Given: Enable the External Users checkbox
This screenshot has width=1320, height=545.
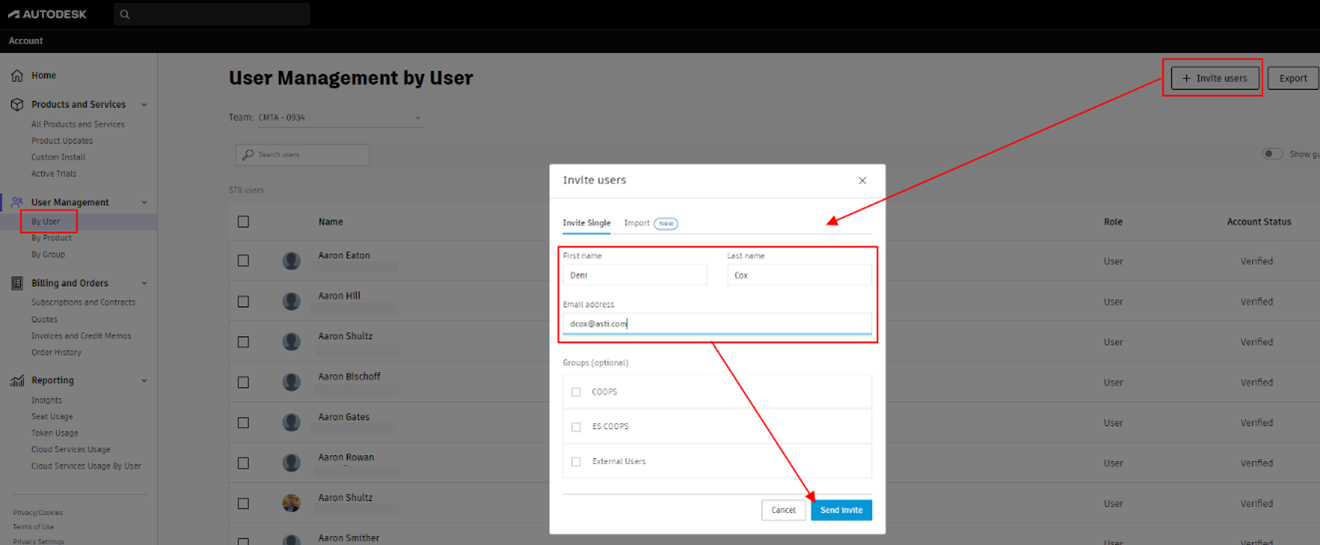Looking at the screenshot, I should pyautogui.click(x=576, y=462).
